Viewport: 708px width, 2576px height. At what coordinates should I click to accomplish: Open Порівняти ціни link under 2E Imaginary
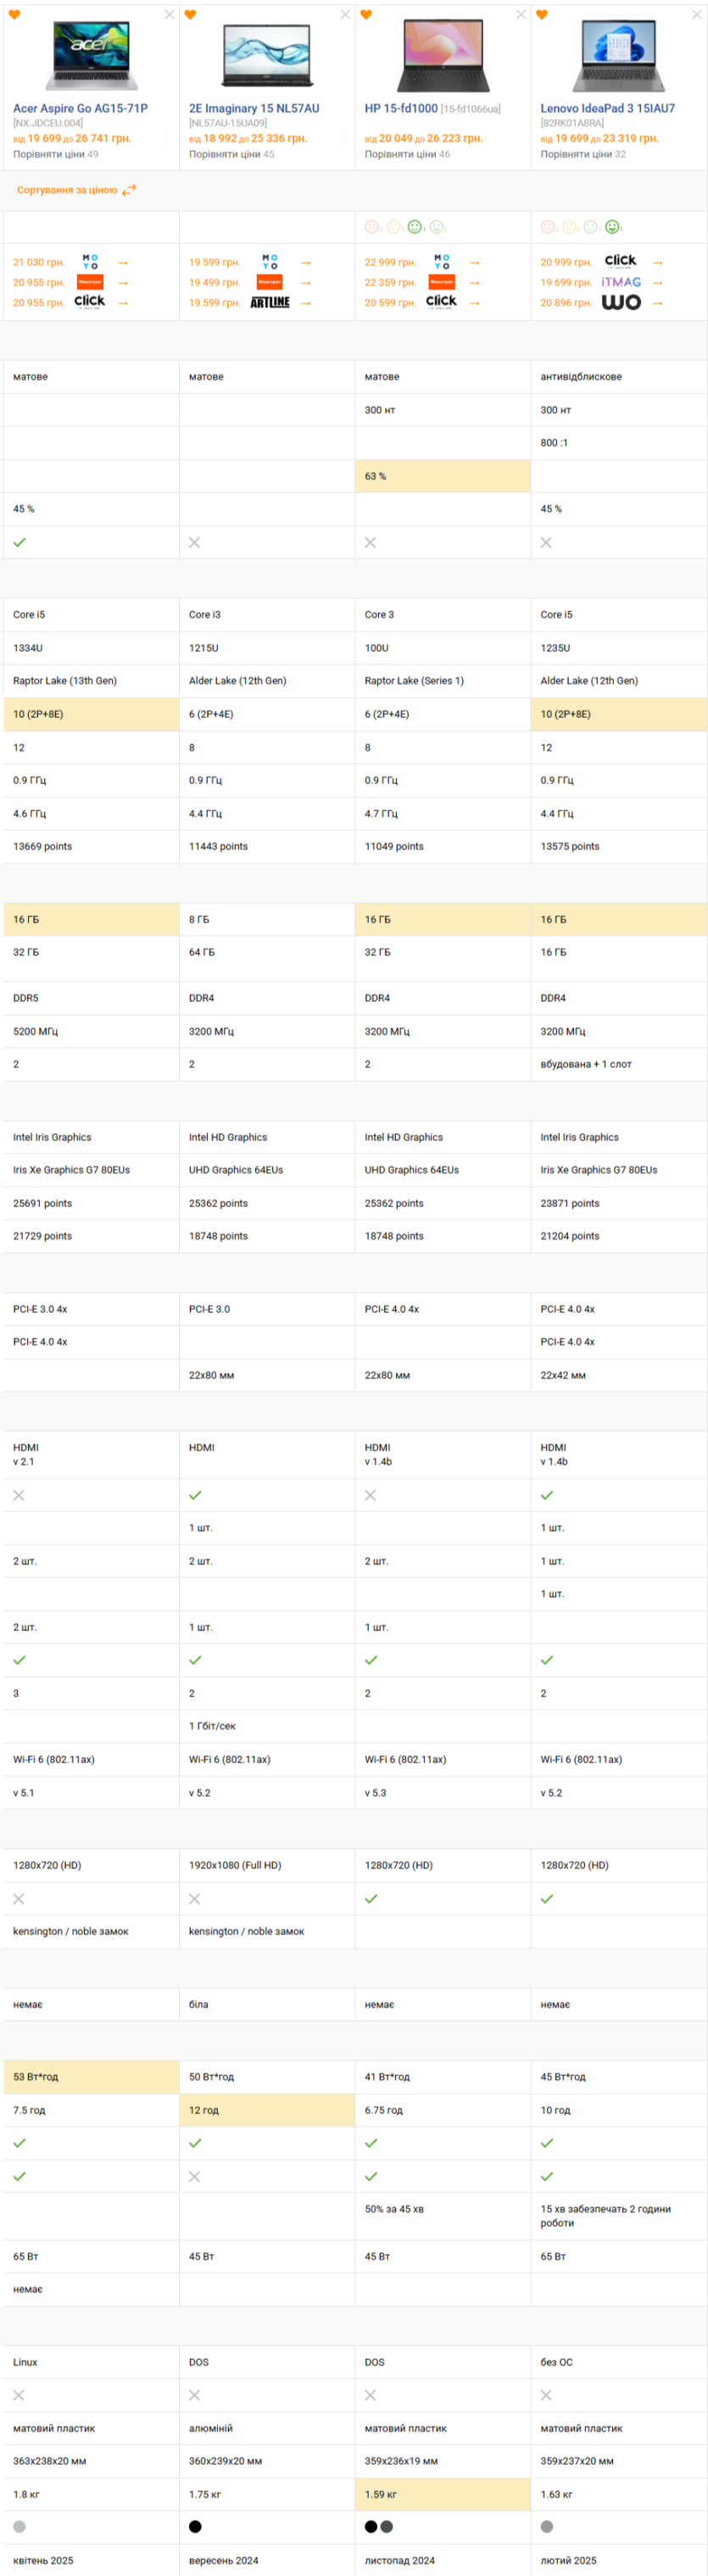(231, 154)
